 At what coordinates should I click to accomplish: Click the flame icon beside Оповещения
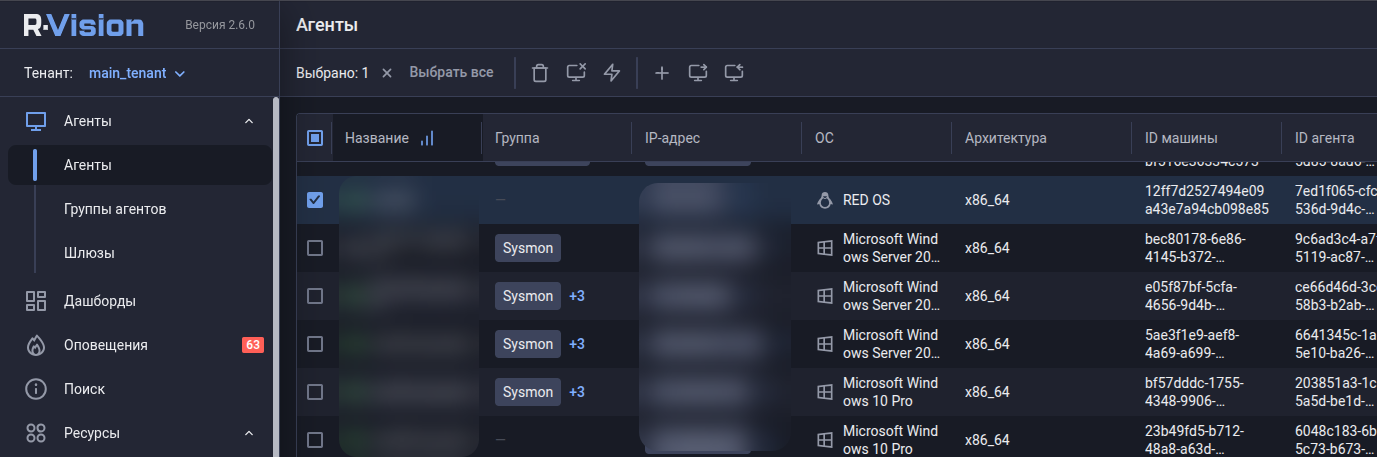coord(36,345)
